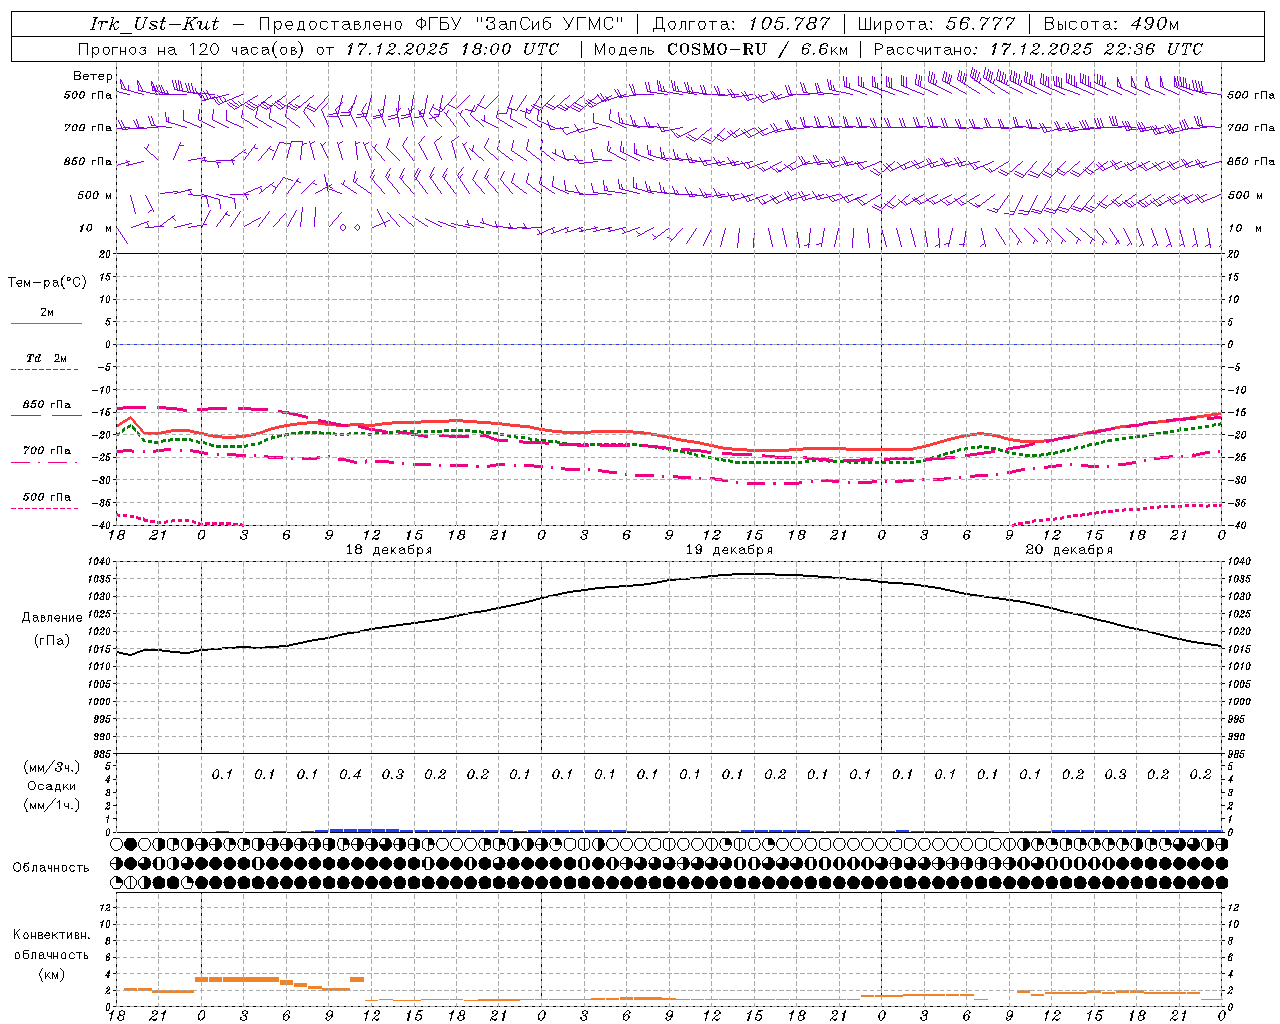Select the 'Долгота: 105.787' header value
This screenshot has height=1024, width=1280.
click(741, 24)
